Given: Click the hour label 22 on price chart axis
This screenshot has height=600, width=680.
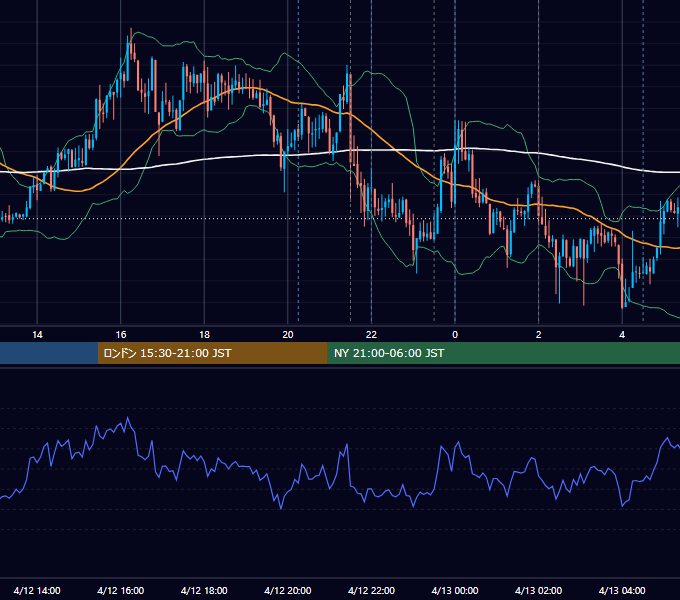Looking at the screenshot, I should pos(371,335).
